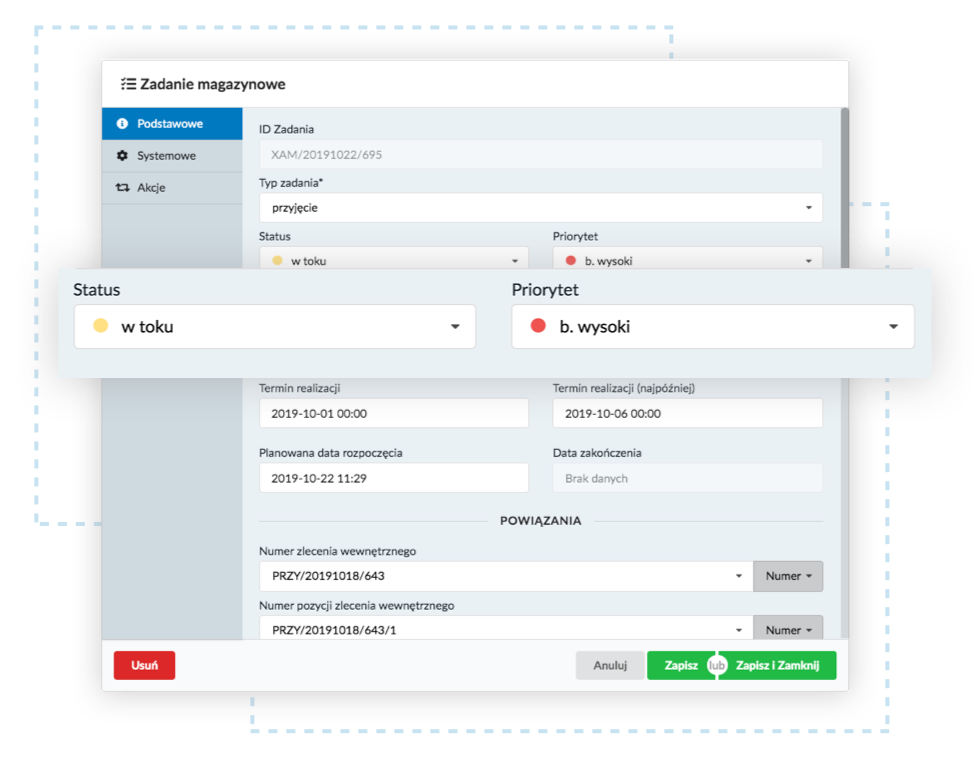
Task: Click the red Usuń button
Action: click(x=144, y=666)
